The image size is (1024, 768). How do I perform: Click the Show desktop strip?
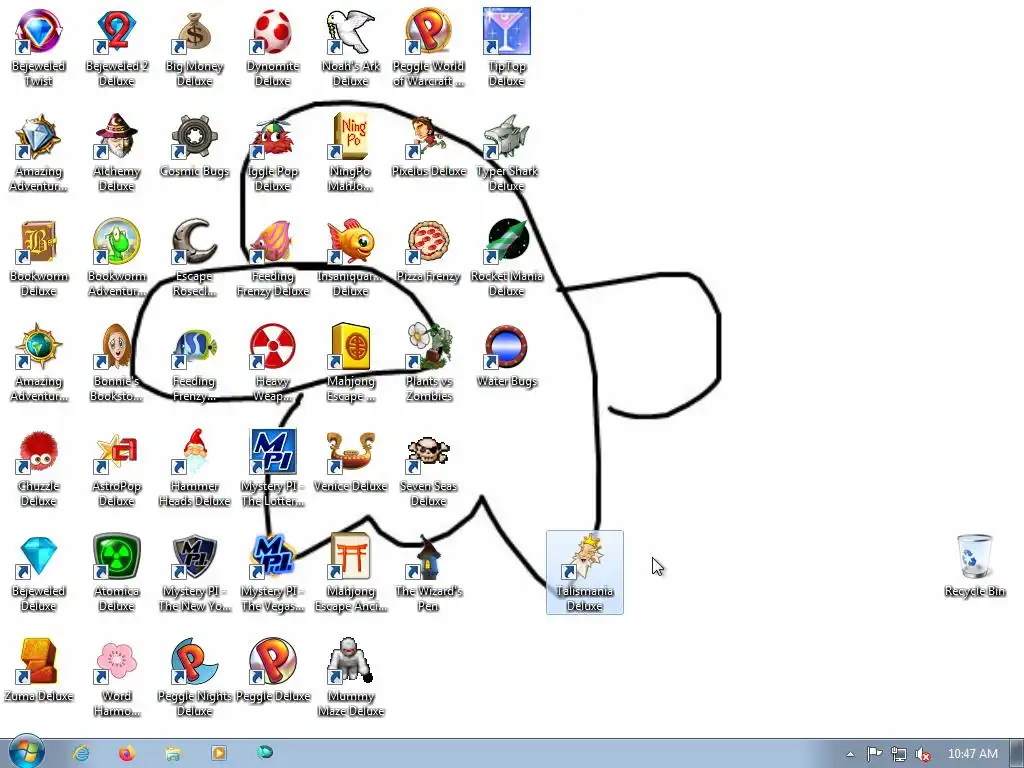[x=1017, y=754]
